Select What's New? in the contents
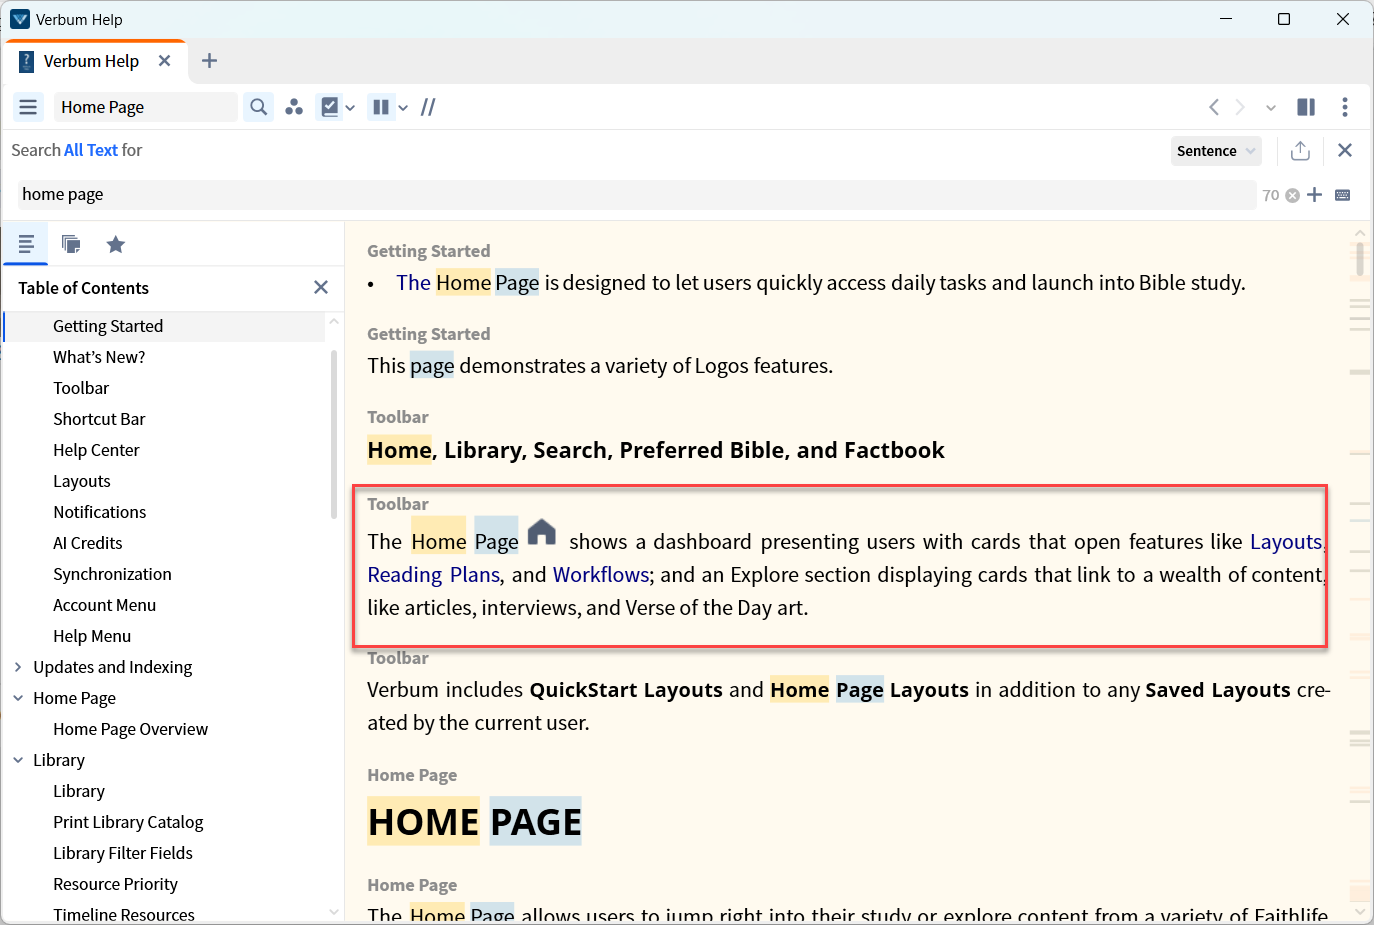1374x925 pixels. (x=99, y=357)
